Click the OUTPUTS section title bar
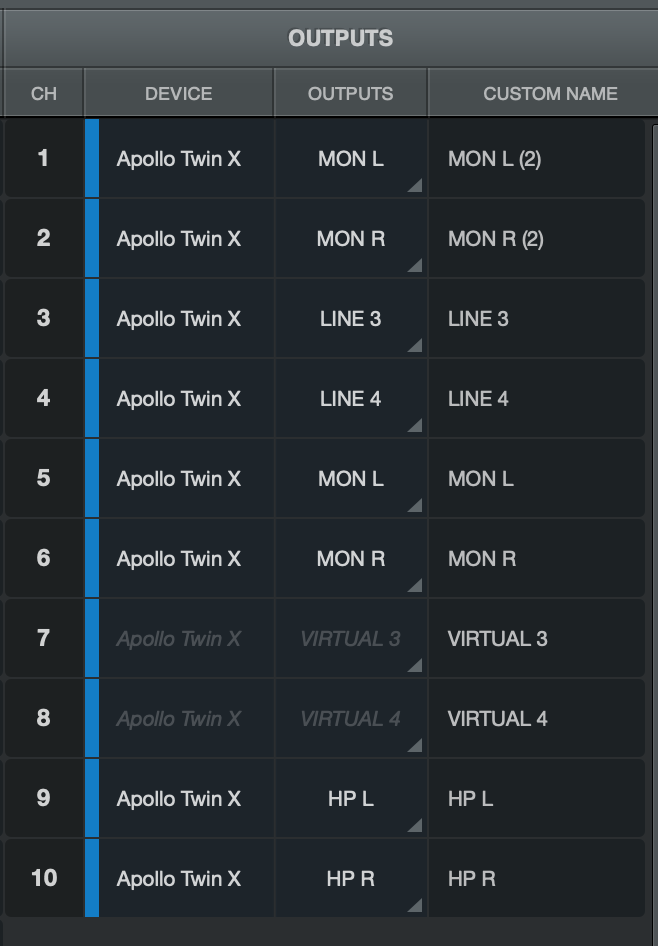Image resolution: width=658 pixels, height=946 pixels. point(340,39)
